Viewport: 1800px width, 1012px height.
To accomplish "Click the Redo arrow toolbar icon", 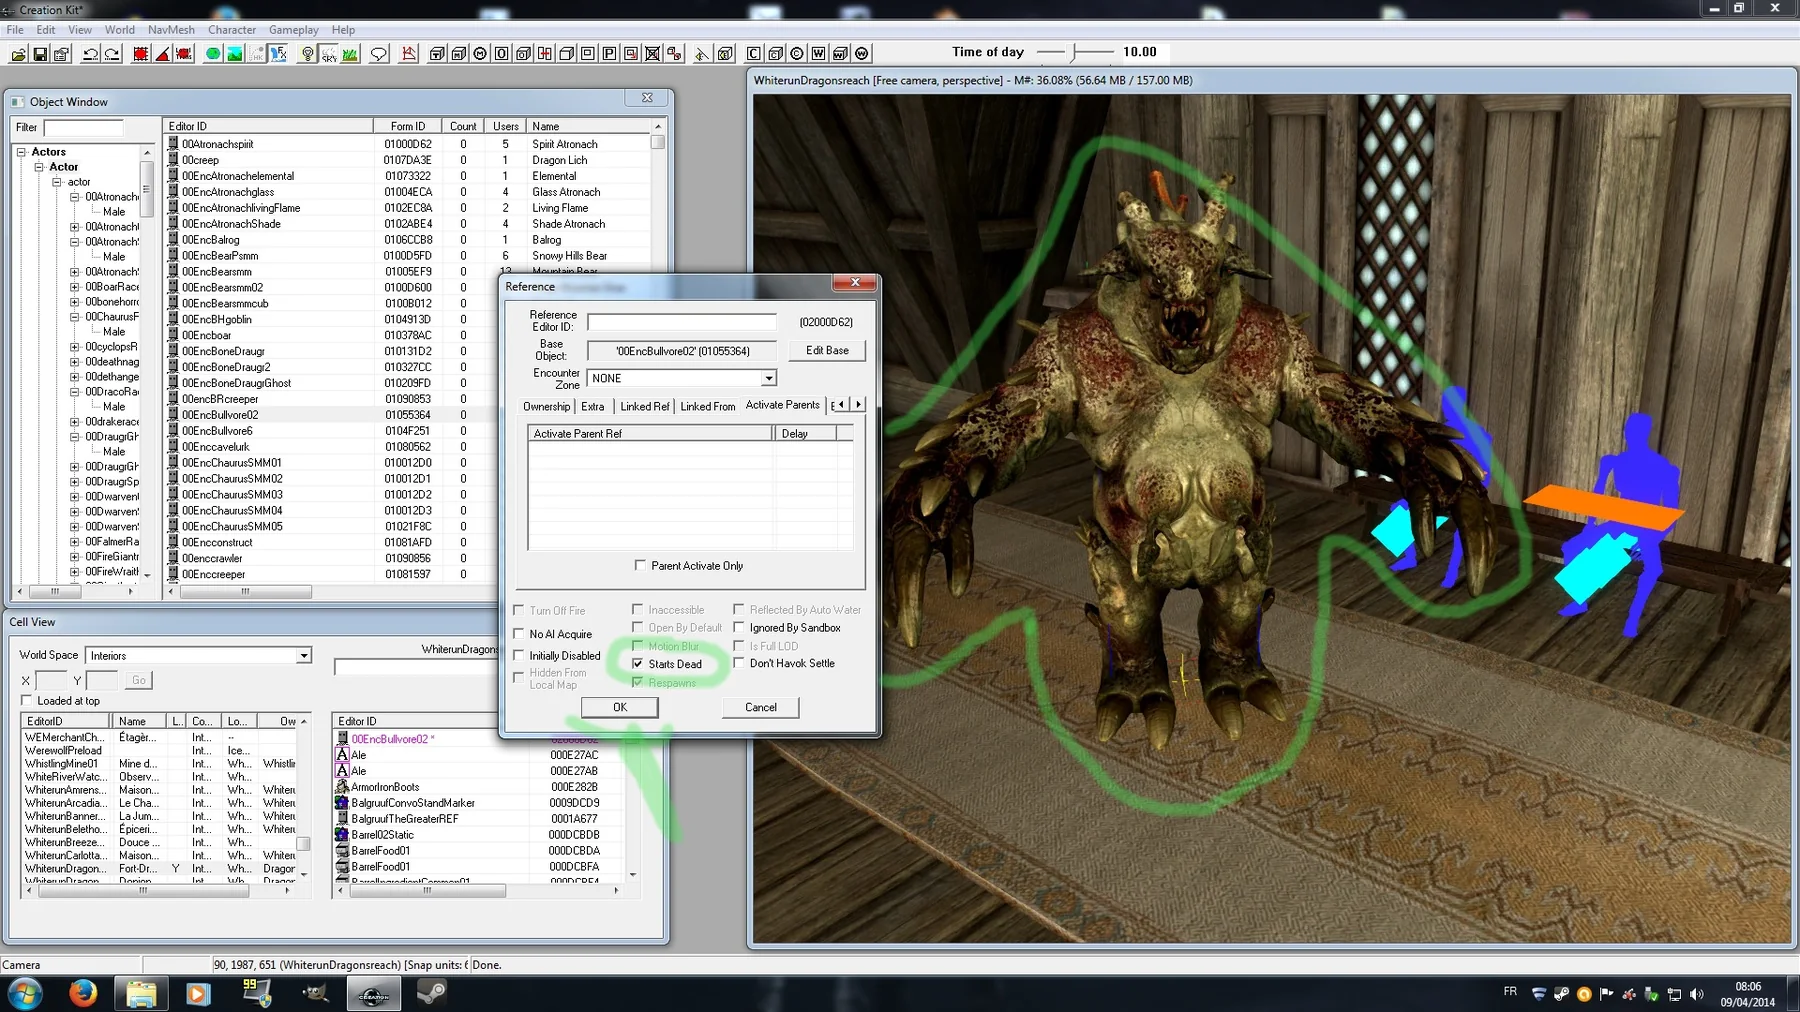I will click(112, 54).
